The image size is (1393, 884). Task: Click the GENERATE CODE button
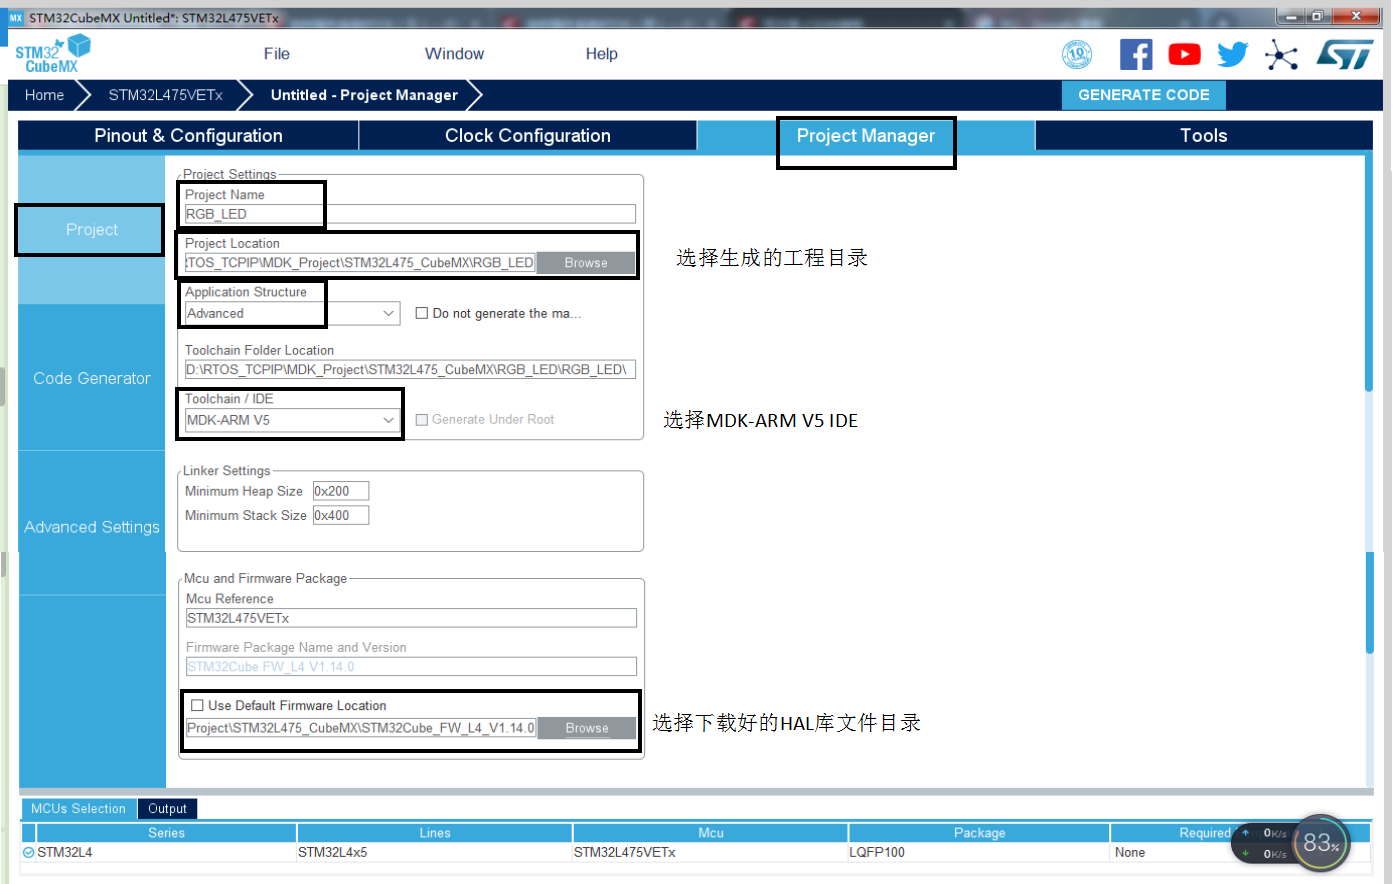click(x=1143, y=95)
